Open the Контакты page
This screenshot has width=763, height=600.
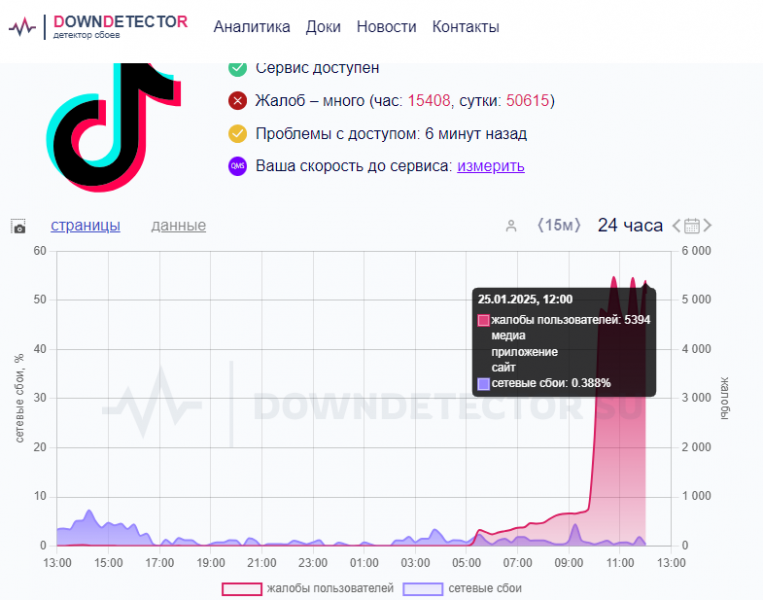click(x=466, y=27)
